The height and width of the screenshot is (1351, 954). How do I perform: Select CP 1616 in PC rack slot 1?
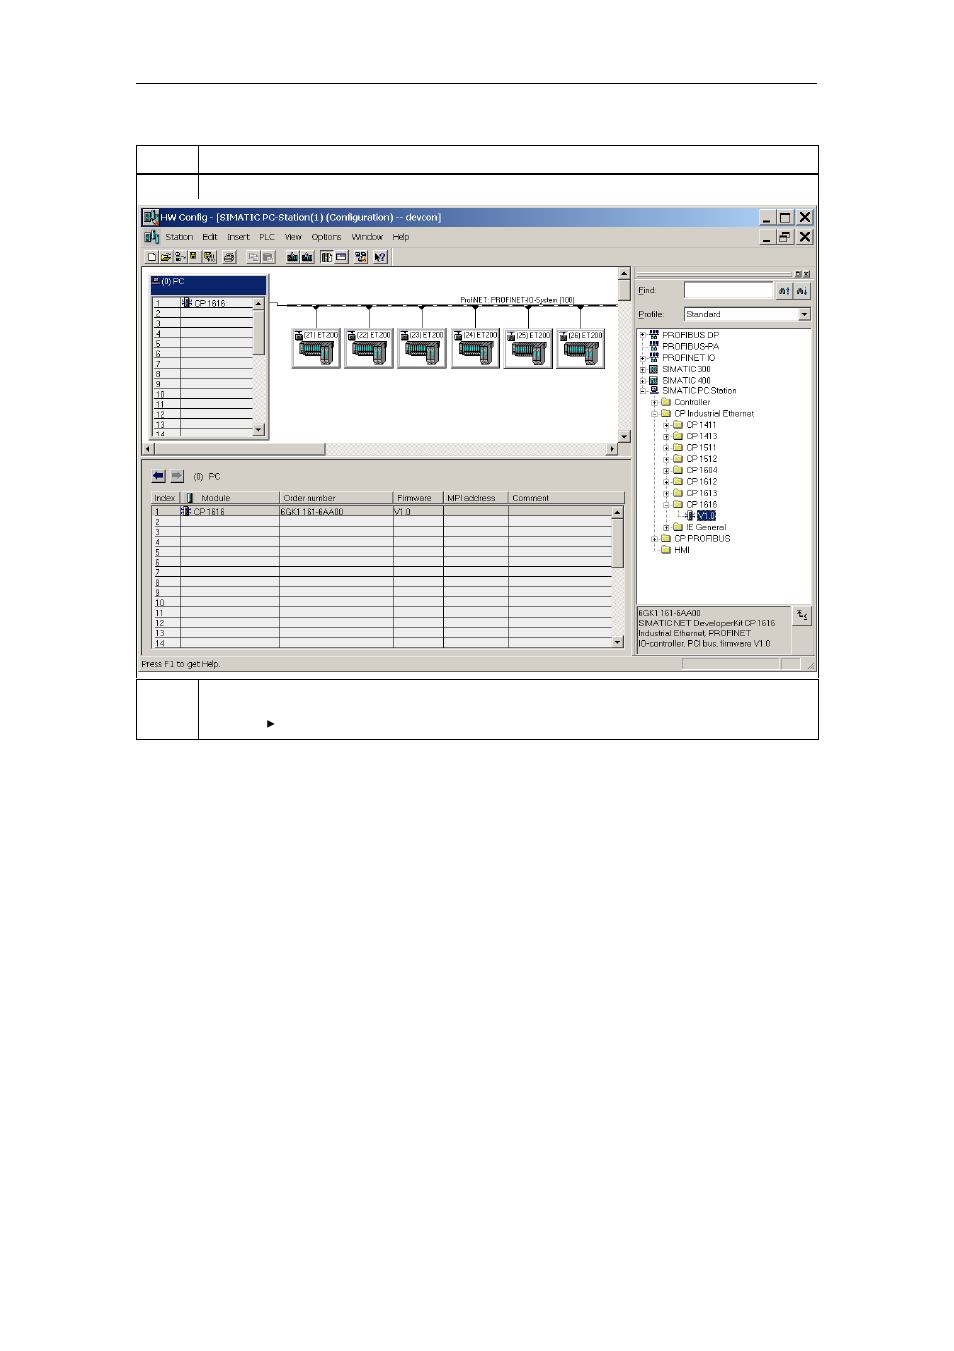tap(209, 303)
